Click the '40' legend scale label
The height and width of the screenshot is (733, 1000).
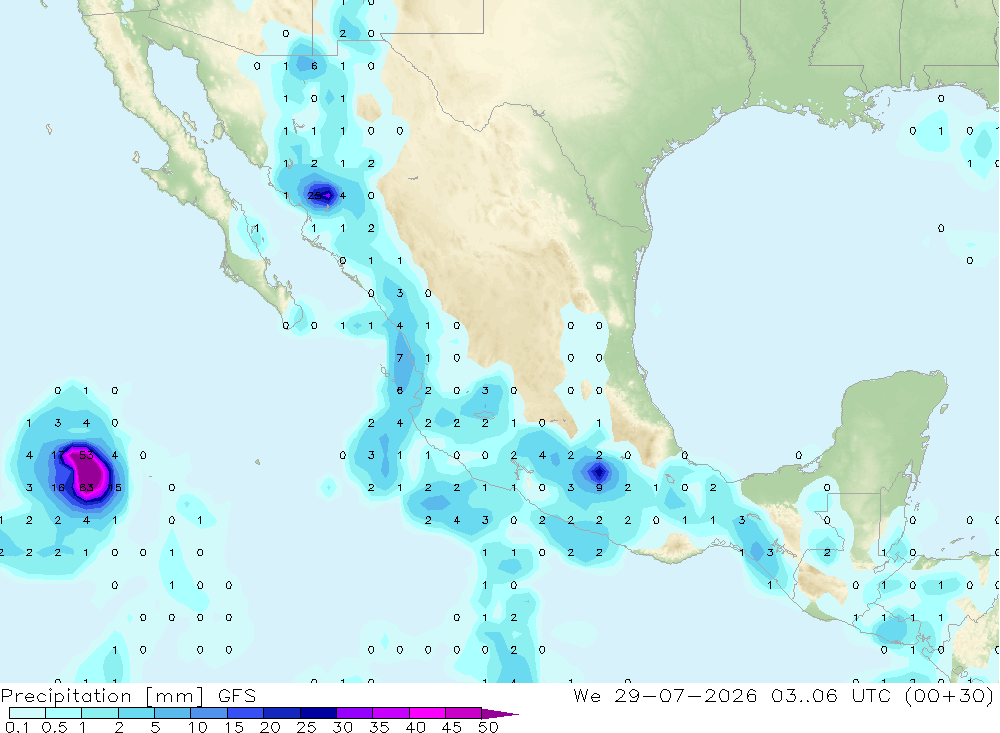[x=415, y=727]
